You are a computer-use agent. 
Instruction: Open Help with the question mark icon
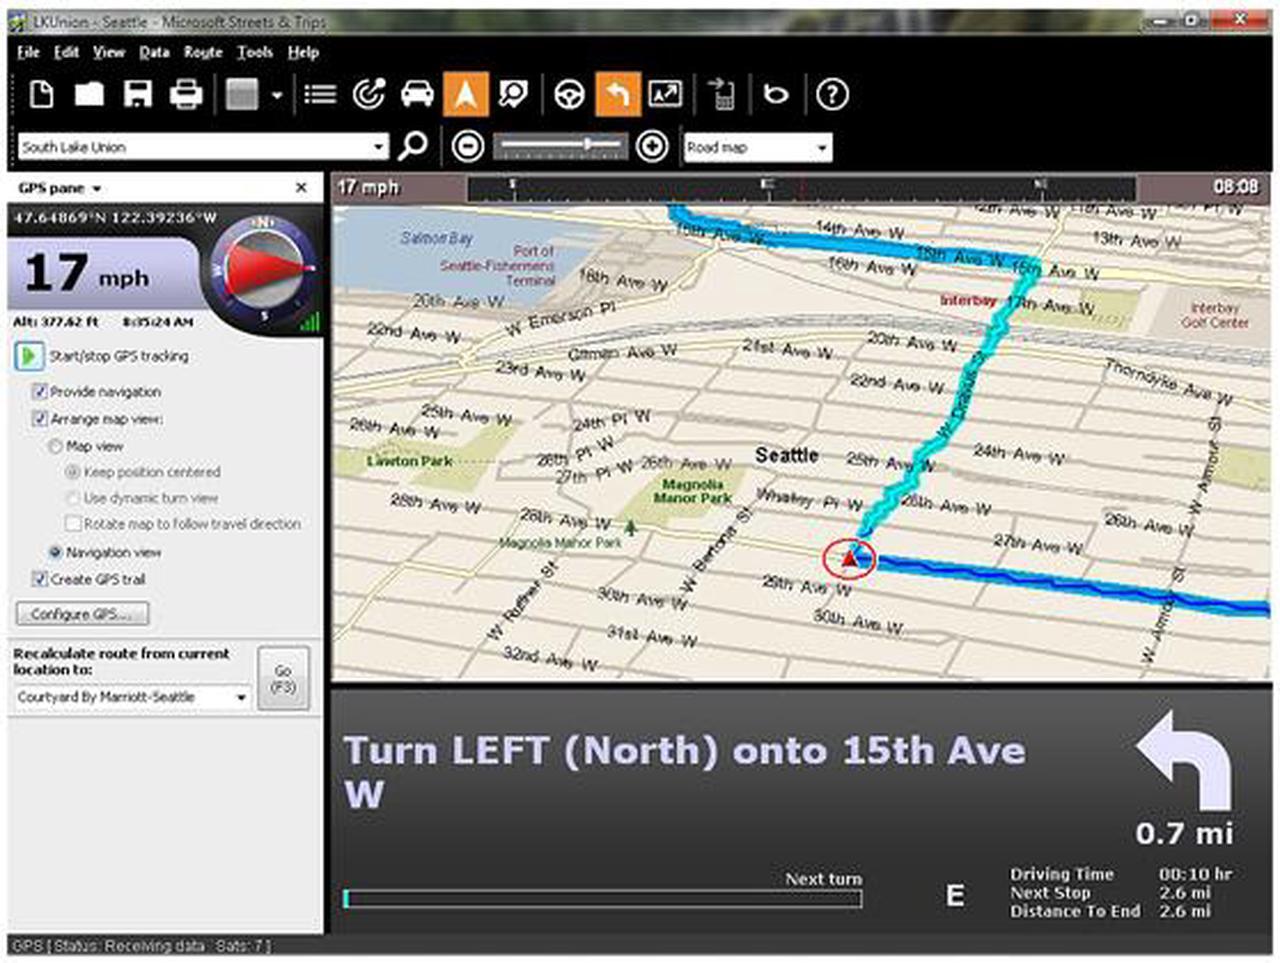pyautogui.click(x=832, y=94)
